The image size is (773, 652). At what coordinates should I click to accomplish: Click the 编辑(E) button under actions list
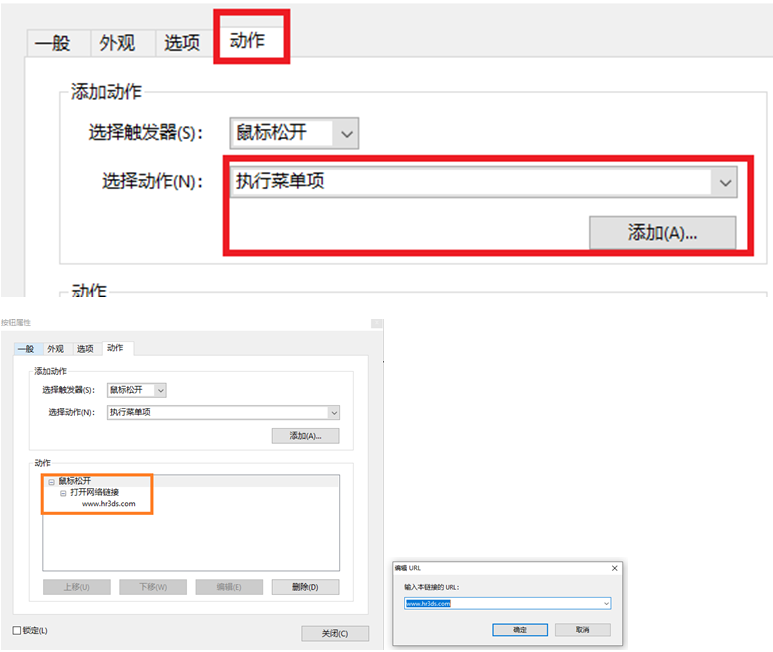[x=229, y=587]
